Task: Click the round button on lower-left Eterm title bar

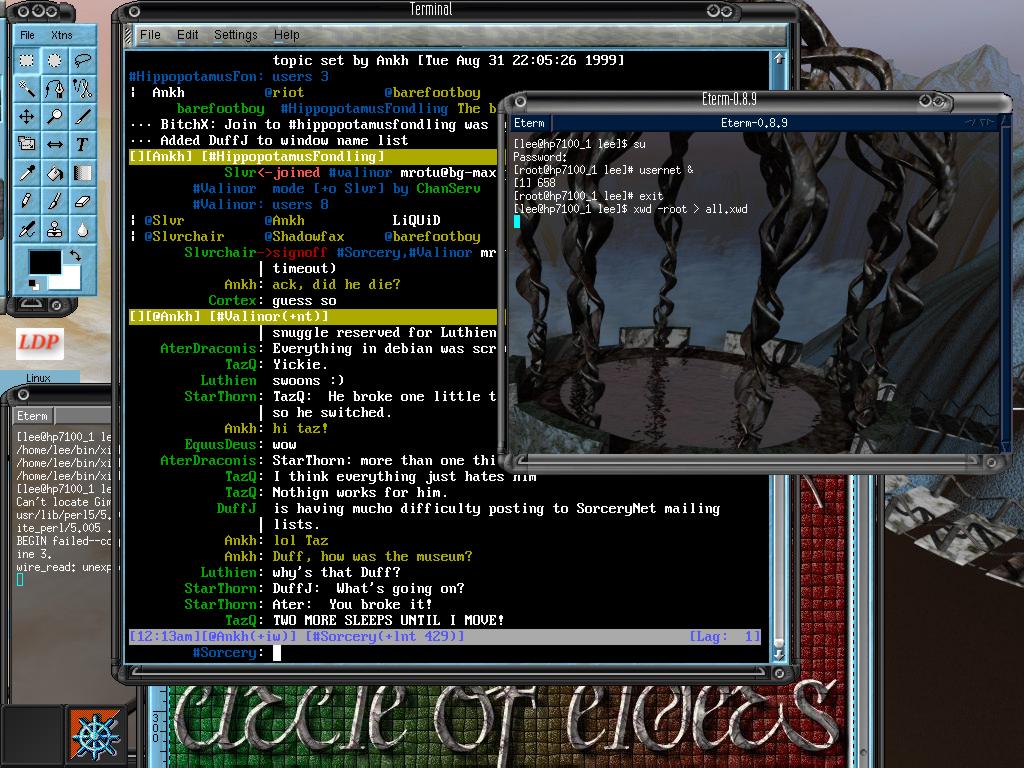Action: point(23,394)
